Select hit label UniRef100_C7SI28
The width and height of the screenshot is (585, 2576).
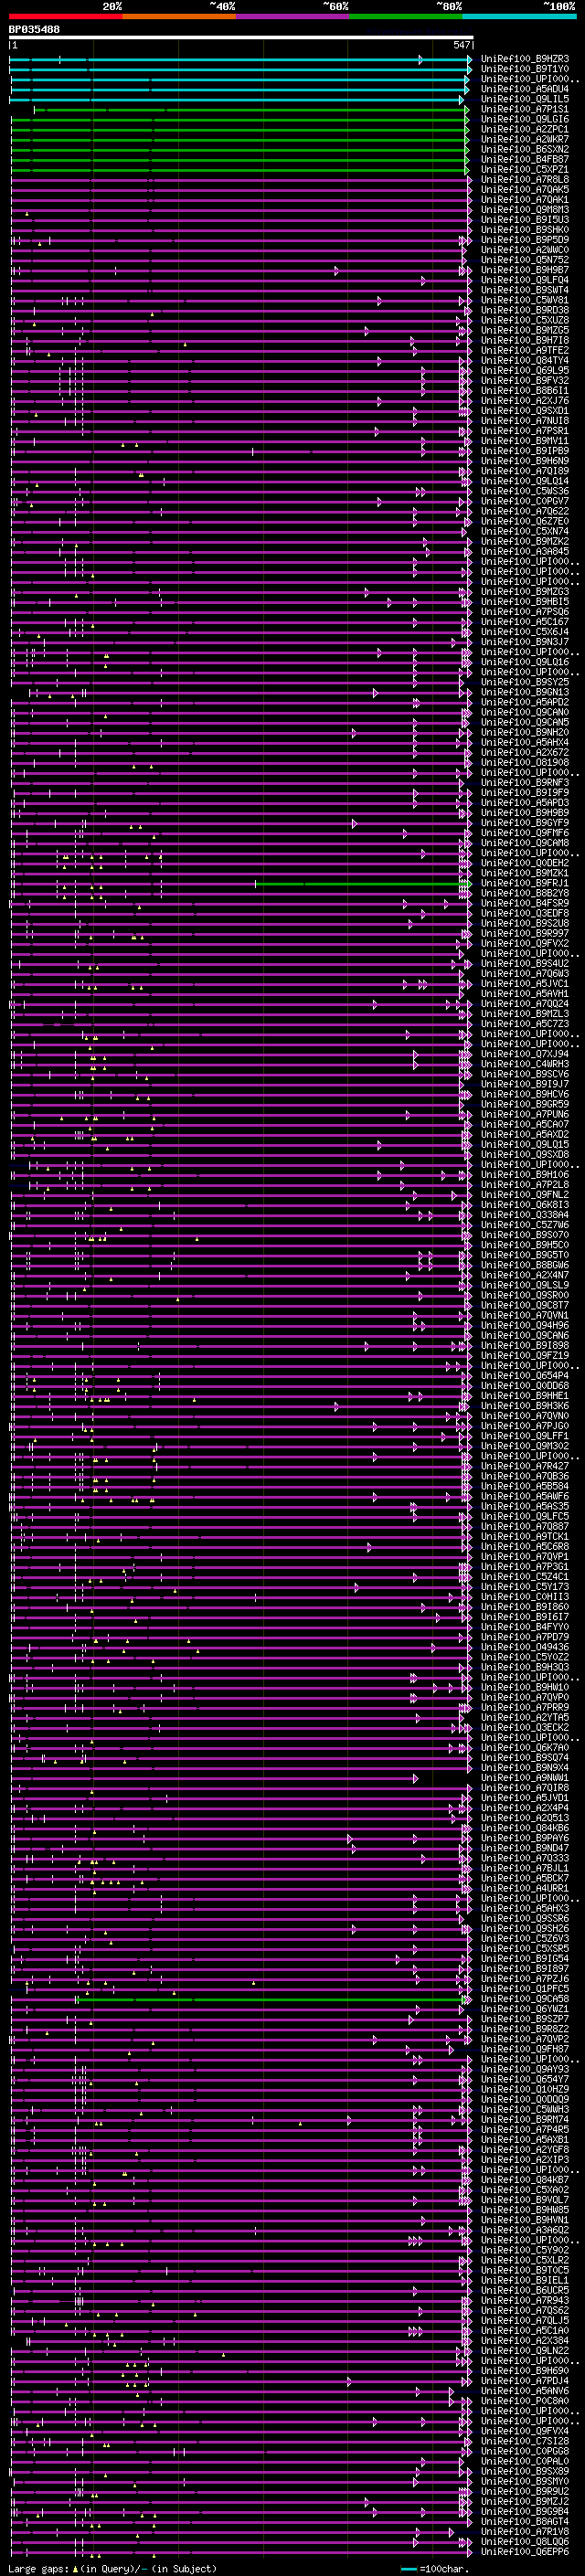(525, 2440)
